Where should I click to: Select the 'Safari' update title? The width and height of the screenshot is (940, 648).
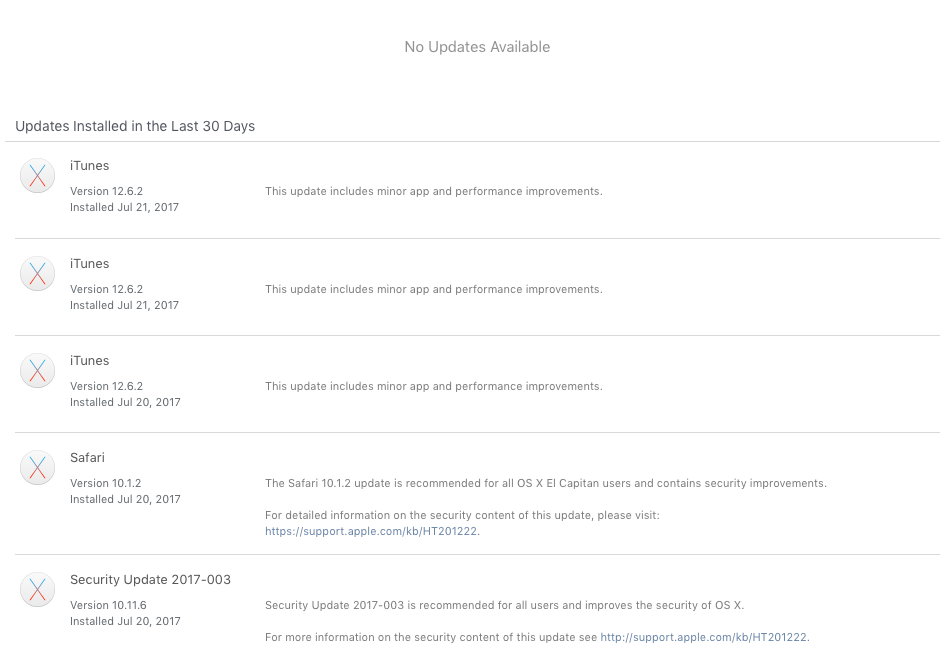87,457
